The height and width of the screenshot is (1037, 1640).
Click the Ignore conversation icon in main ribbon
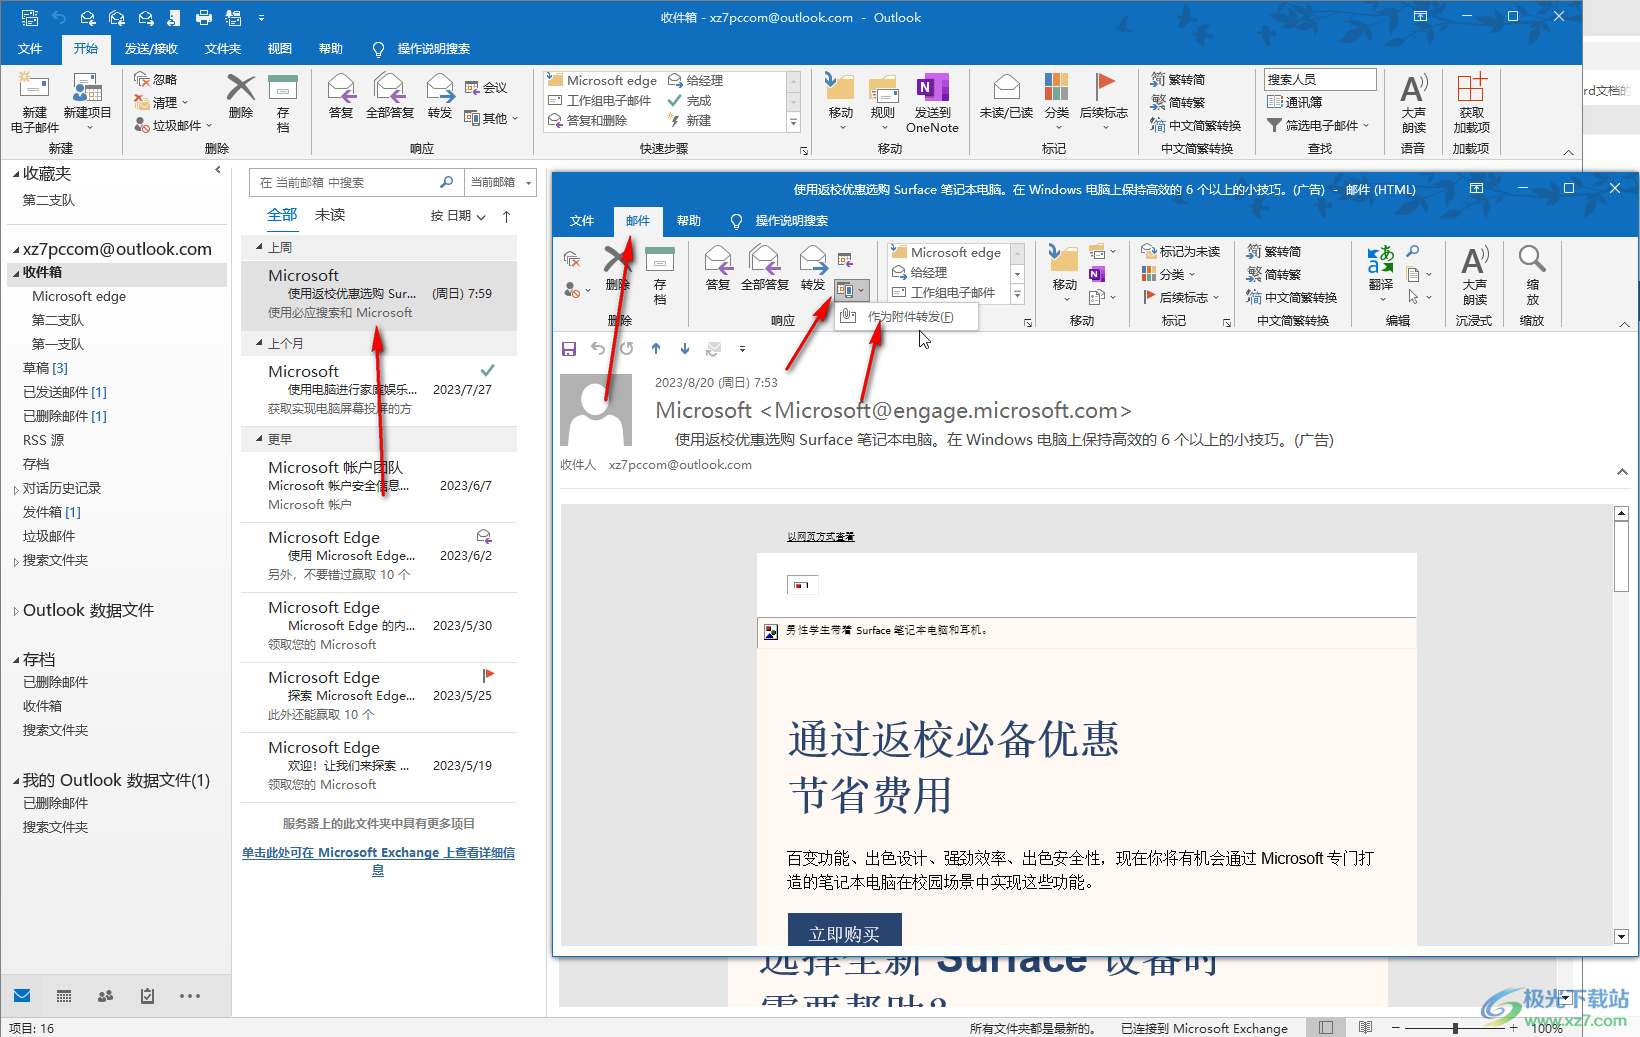pos(142,79)
